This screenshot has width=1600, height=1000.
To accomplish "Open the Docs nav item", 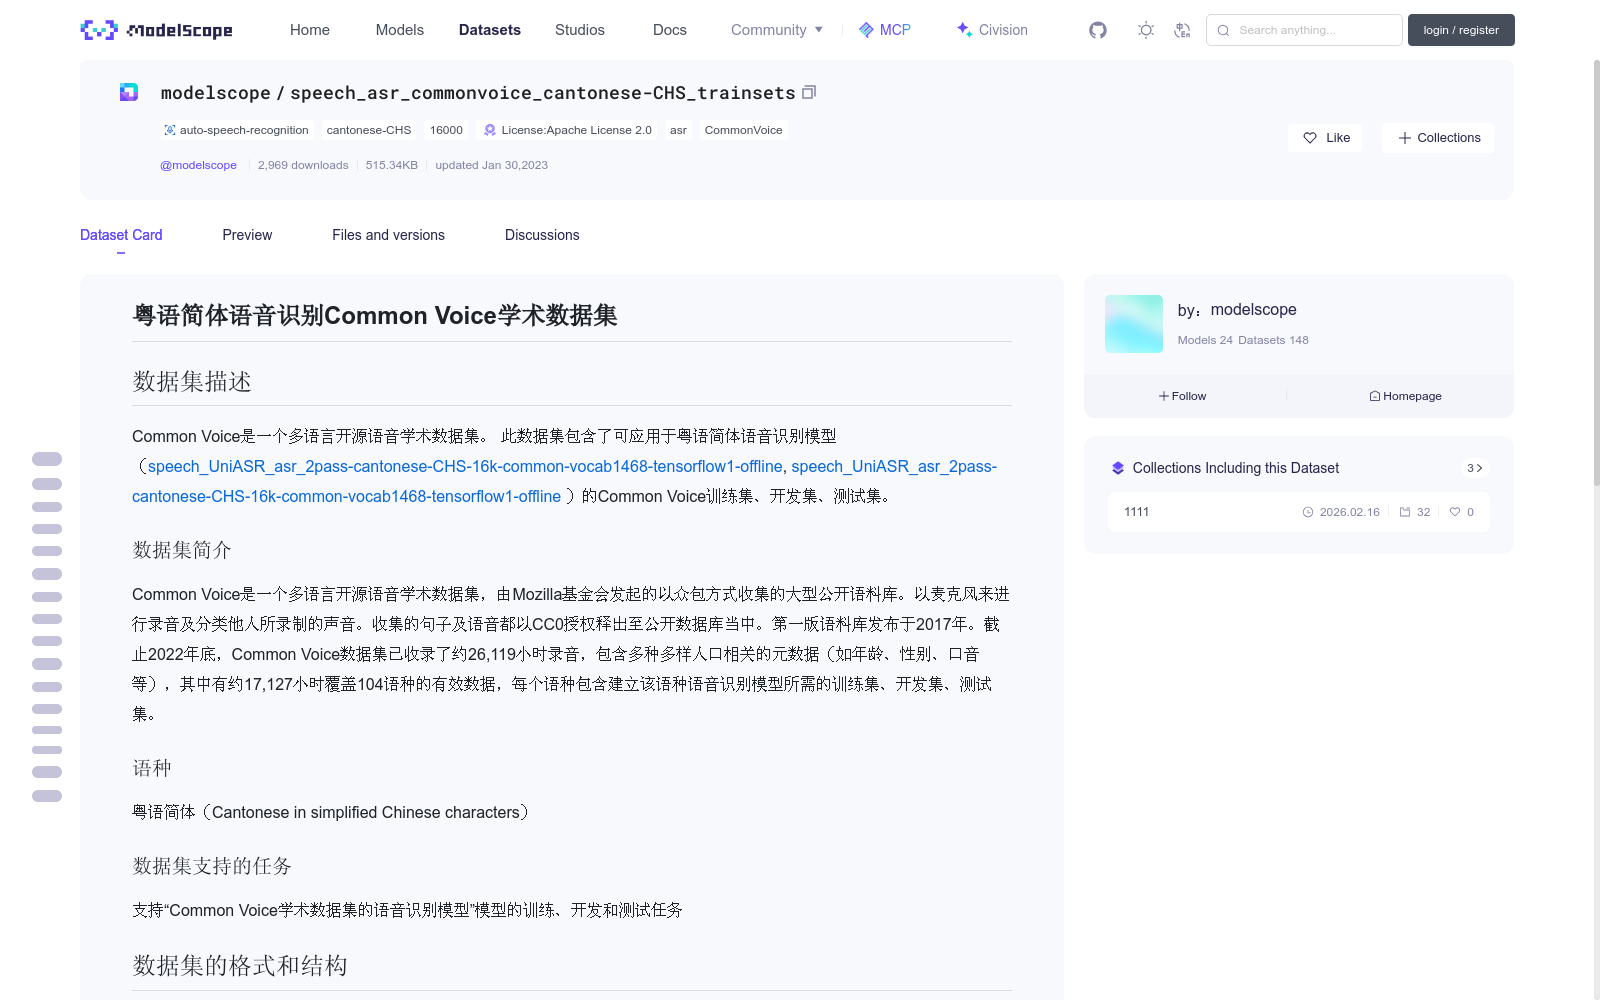I will click(670, 30).
